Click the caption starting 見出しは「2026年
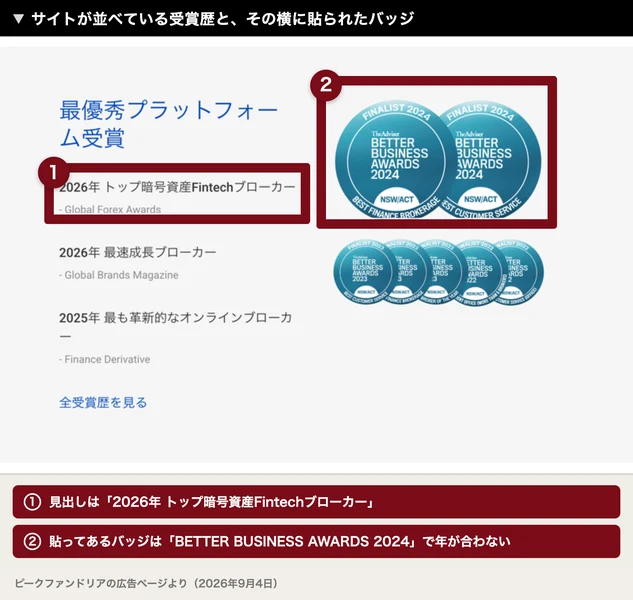 click(316, 502)
